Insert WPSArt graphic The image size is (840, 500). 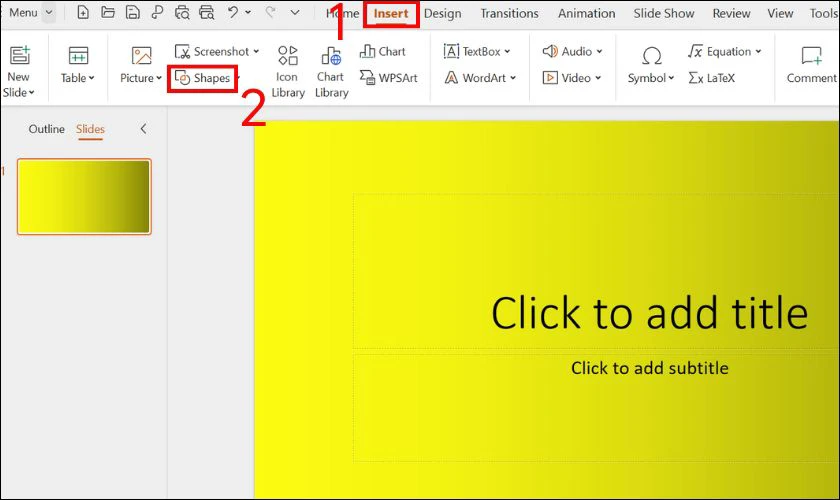click(388, 78)
